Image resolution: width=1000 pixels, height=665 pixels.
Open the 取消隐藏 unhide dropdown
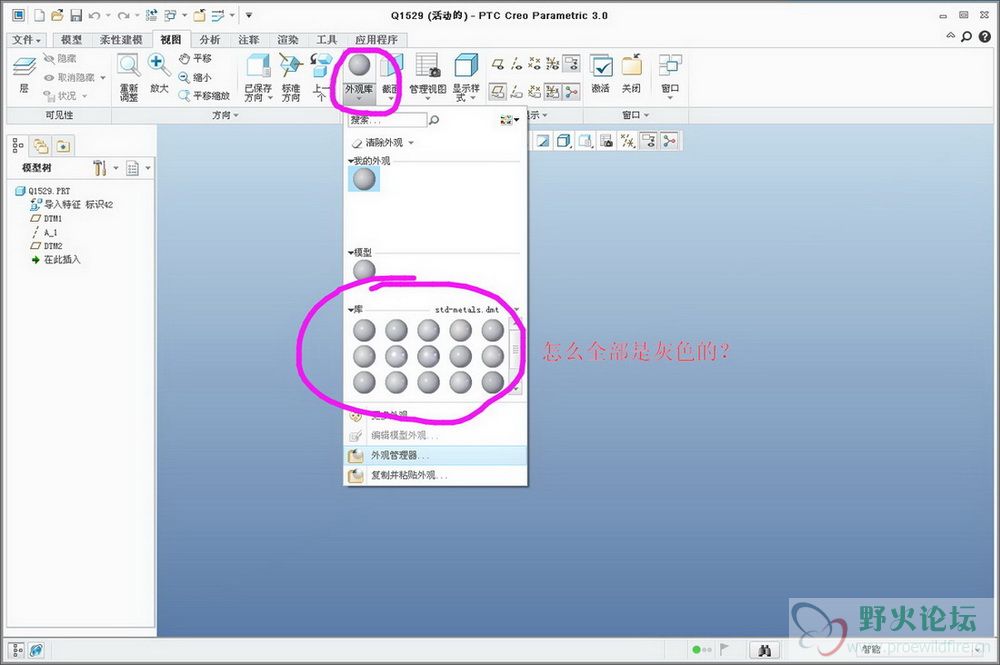click(74, 77)
